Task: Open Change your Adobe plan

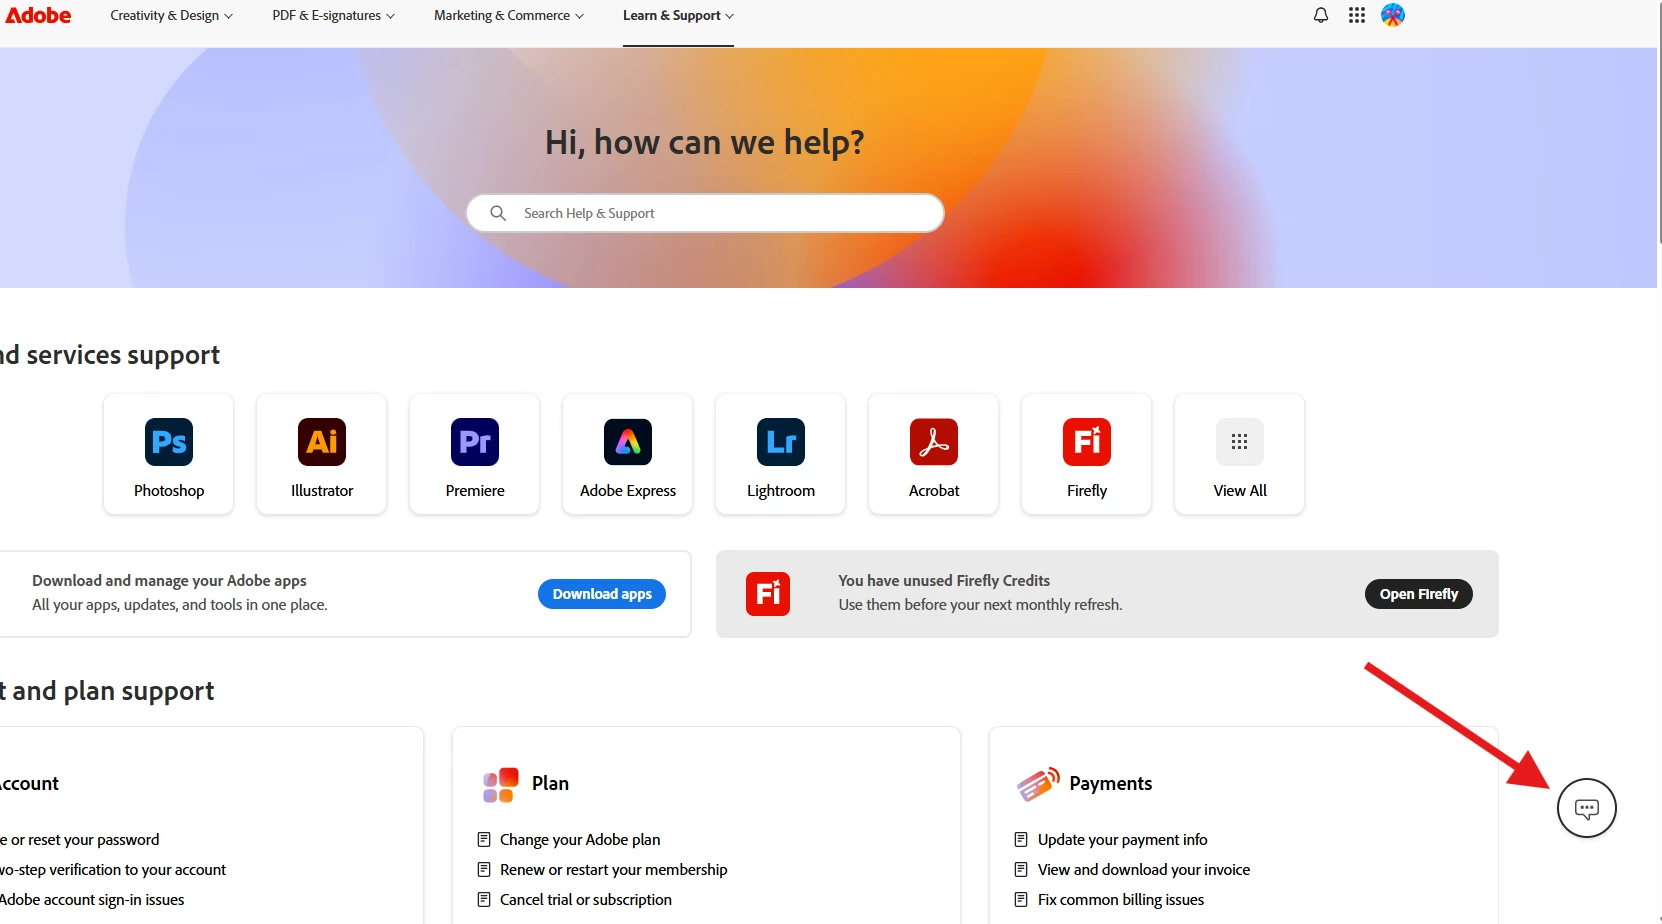Action: (580, 840)
